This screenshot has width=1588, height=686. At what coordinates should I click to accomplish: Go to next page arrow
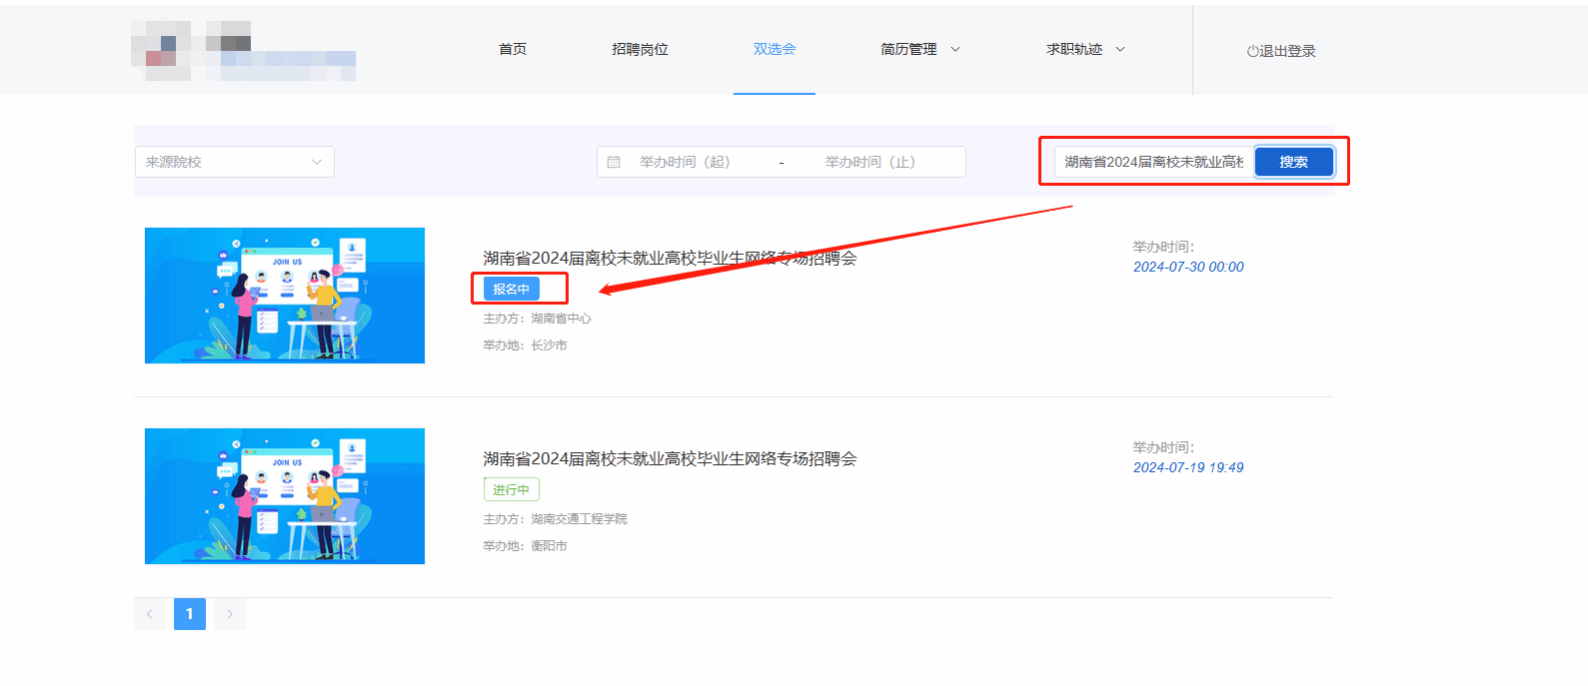pos(229,614)
